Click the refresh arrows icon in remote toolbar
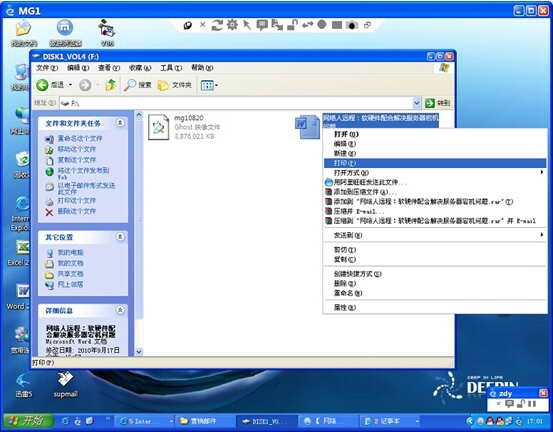Viewport: 553px width, 432px height. point(217,25)
